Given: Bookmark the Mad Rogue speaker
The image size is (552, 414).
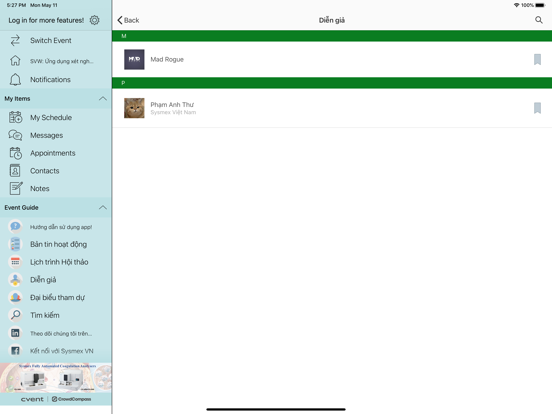Looking at the screenshot, I should point(537,59).
